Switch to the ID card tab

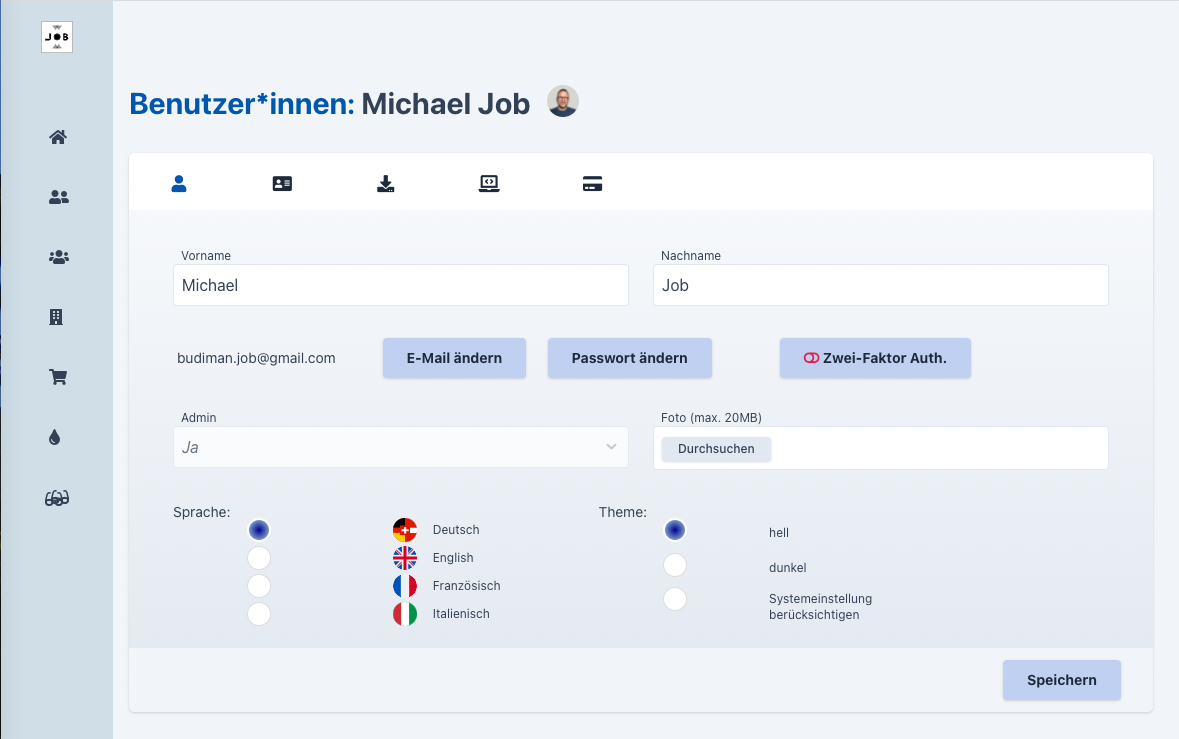coord(282,183)
